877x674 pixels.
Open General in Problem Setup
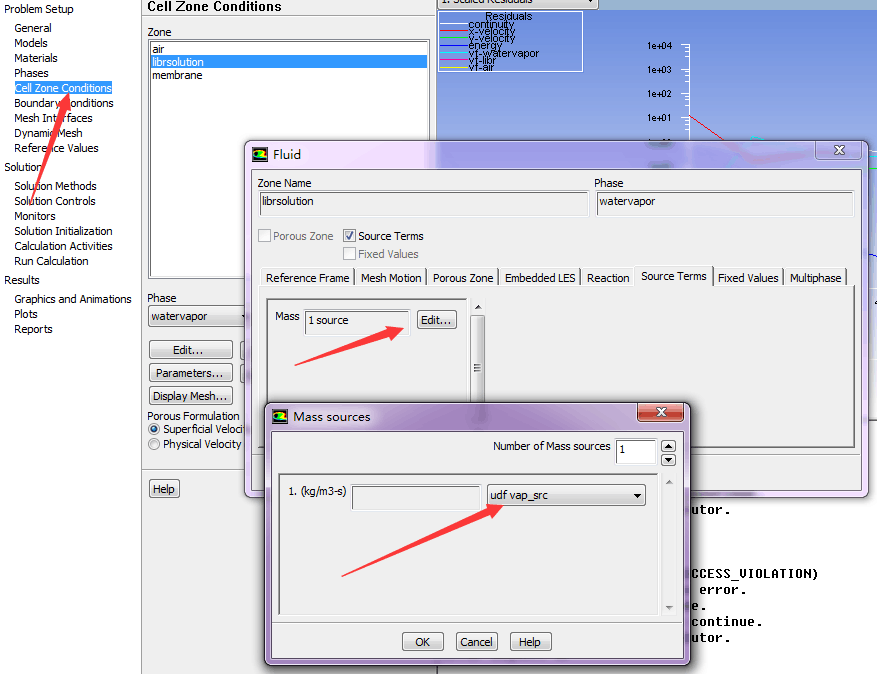[x=33, y=28]
